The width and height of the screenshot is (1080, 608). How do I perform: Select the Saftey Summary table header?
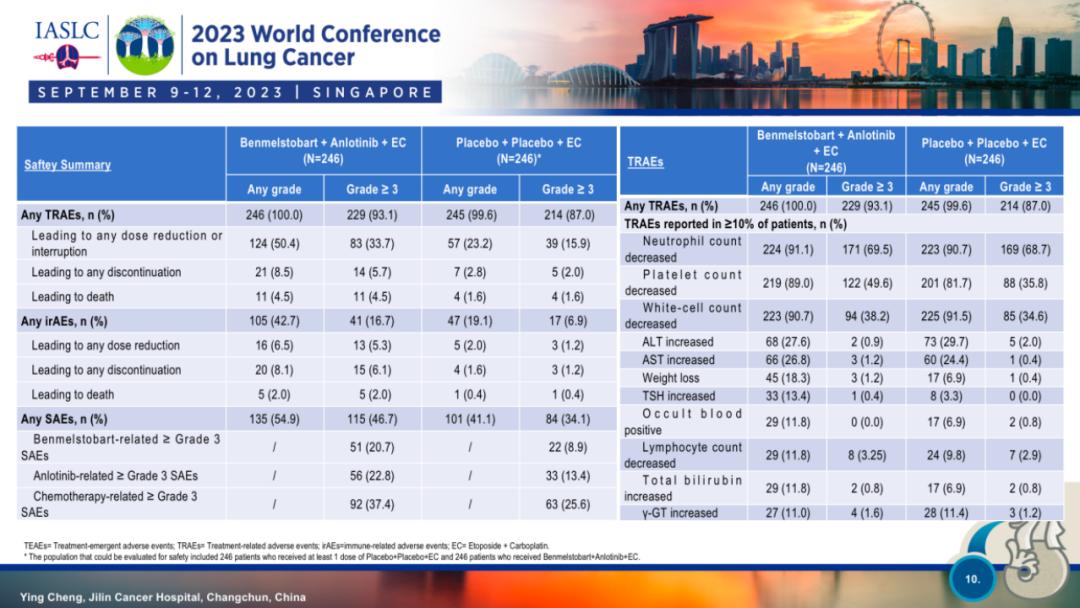67,164
